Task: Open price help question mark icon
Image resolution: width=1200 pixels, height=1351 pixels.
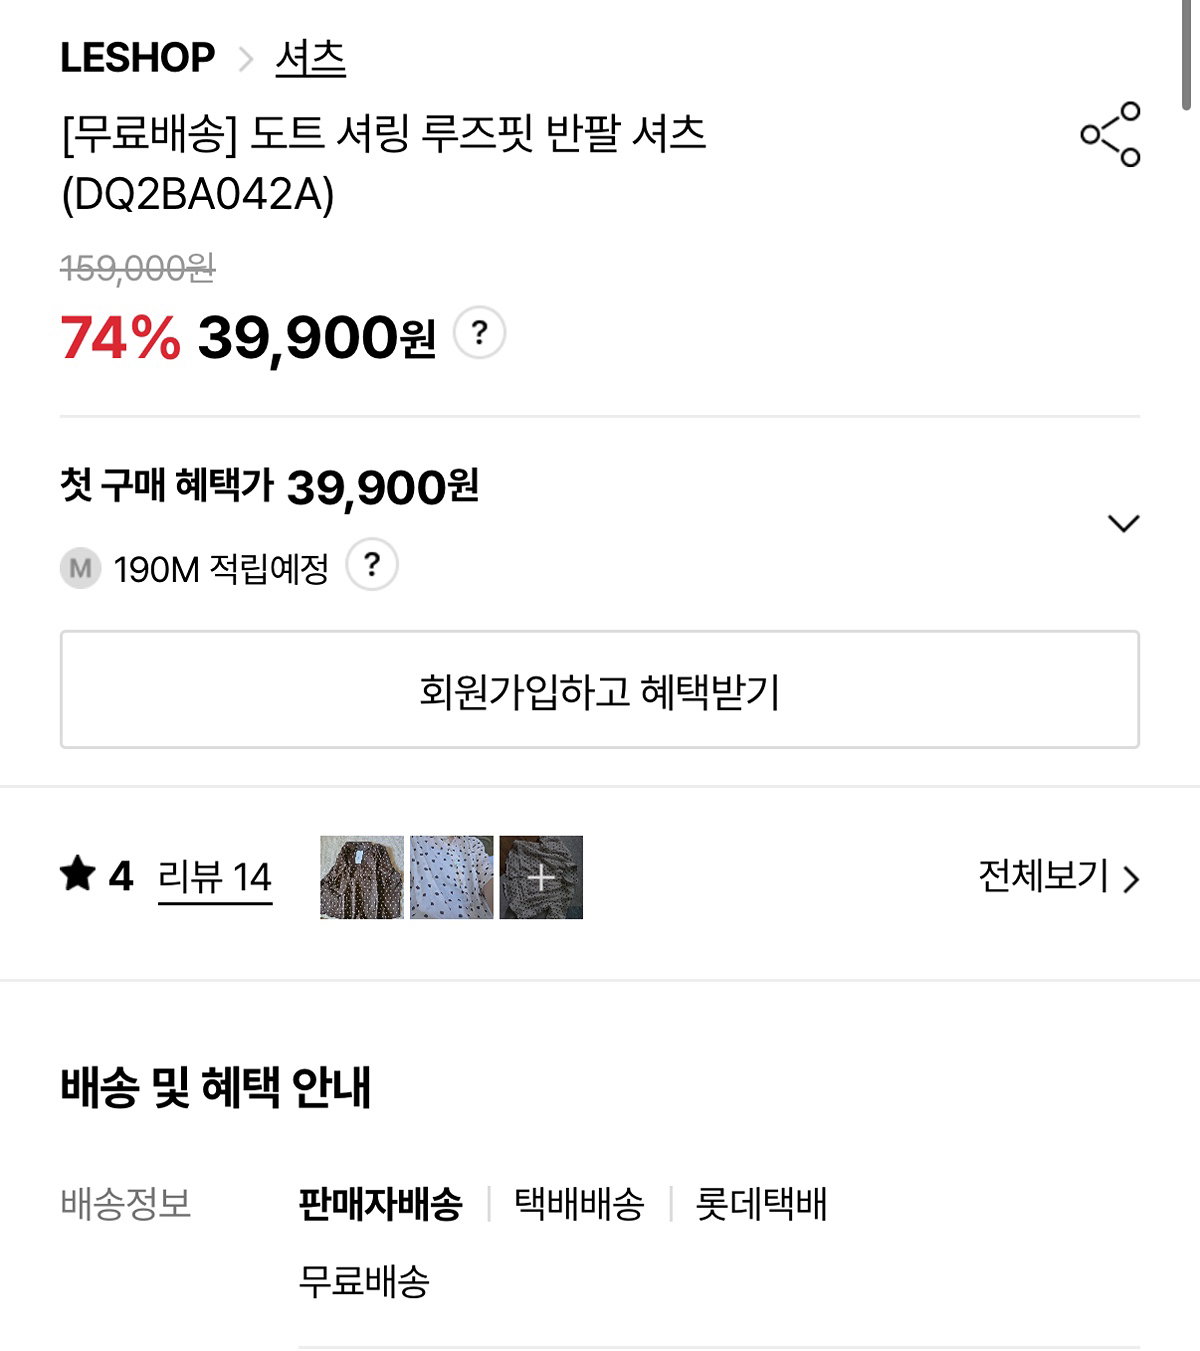Action: [479, 332]
